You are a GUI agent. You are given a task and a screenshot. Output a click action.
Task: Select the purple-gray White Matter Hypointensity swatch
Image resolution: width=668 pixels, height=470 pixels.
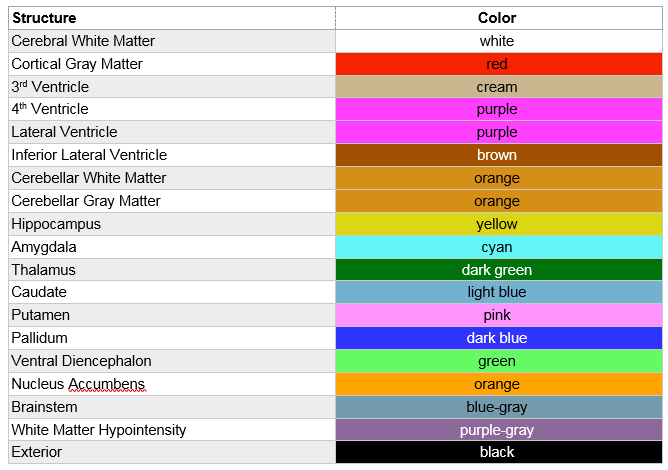coord(498,430)
